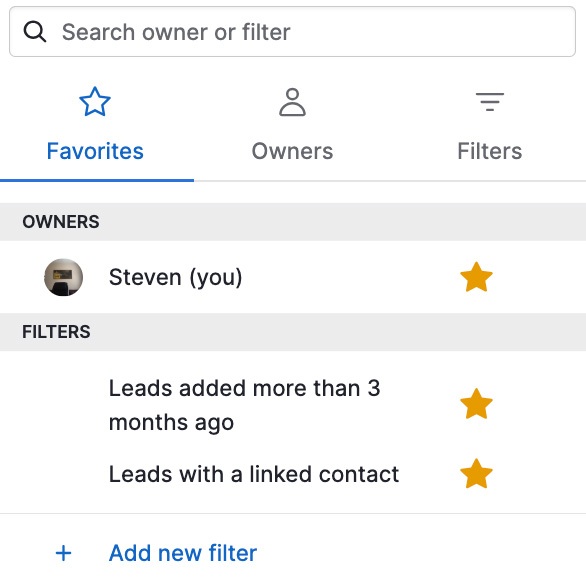Screen dimensions: 586x588
Task: Open the Owners tab label
Action: (x=292, y=151)
